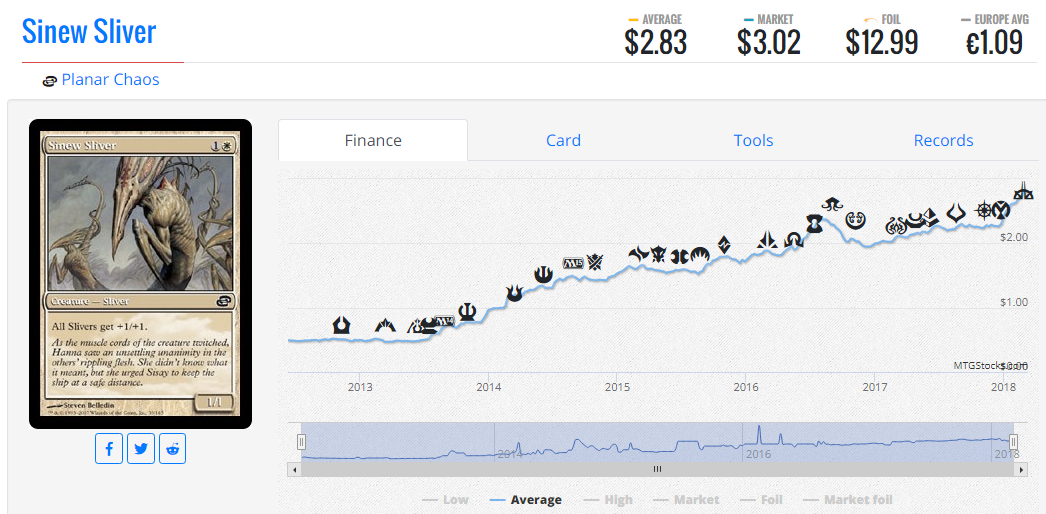Click the 2016 label in the navigator
Image resolution: width=1046 pixels, height=514 pixels.
(758, 454)
